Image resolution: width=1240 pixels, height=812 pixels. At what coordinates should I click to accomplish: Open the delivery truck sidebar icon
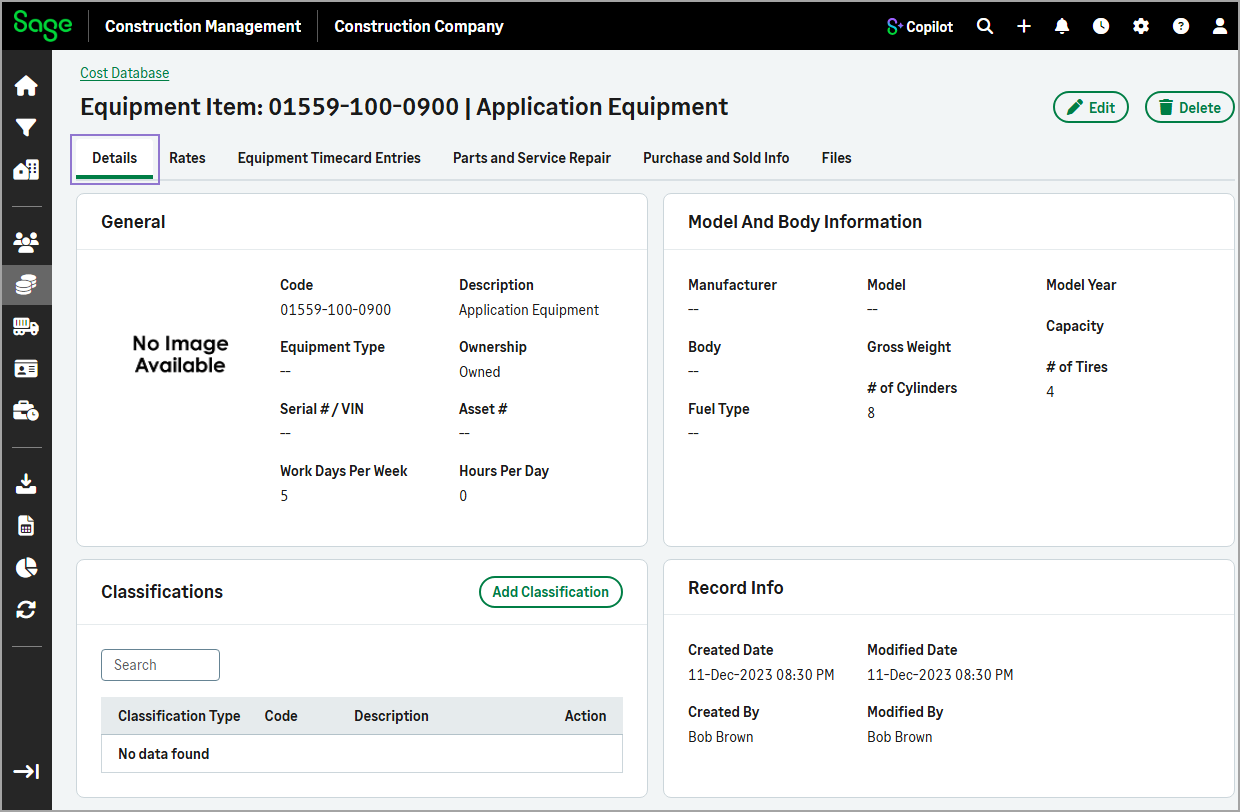[26, 327]
